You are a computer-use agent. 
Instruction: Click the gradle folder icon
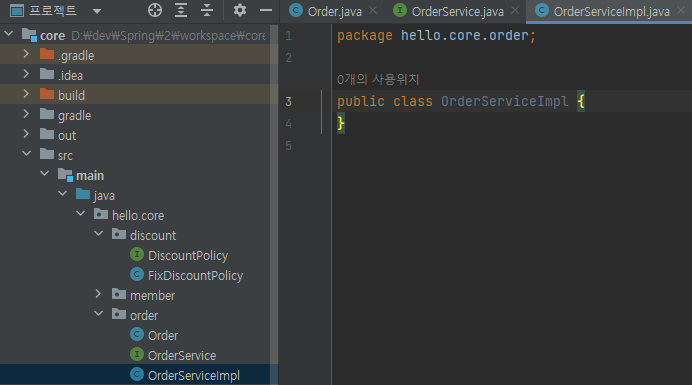(47, 114)
